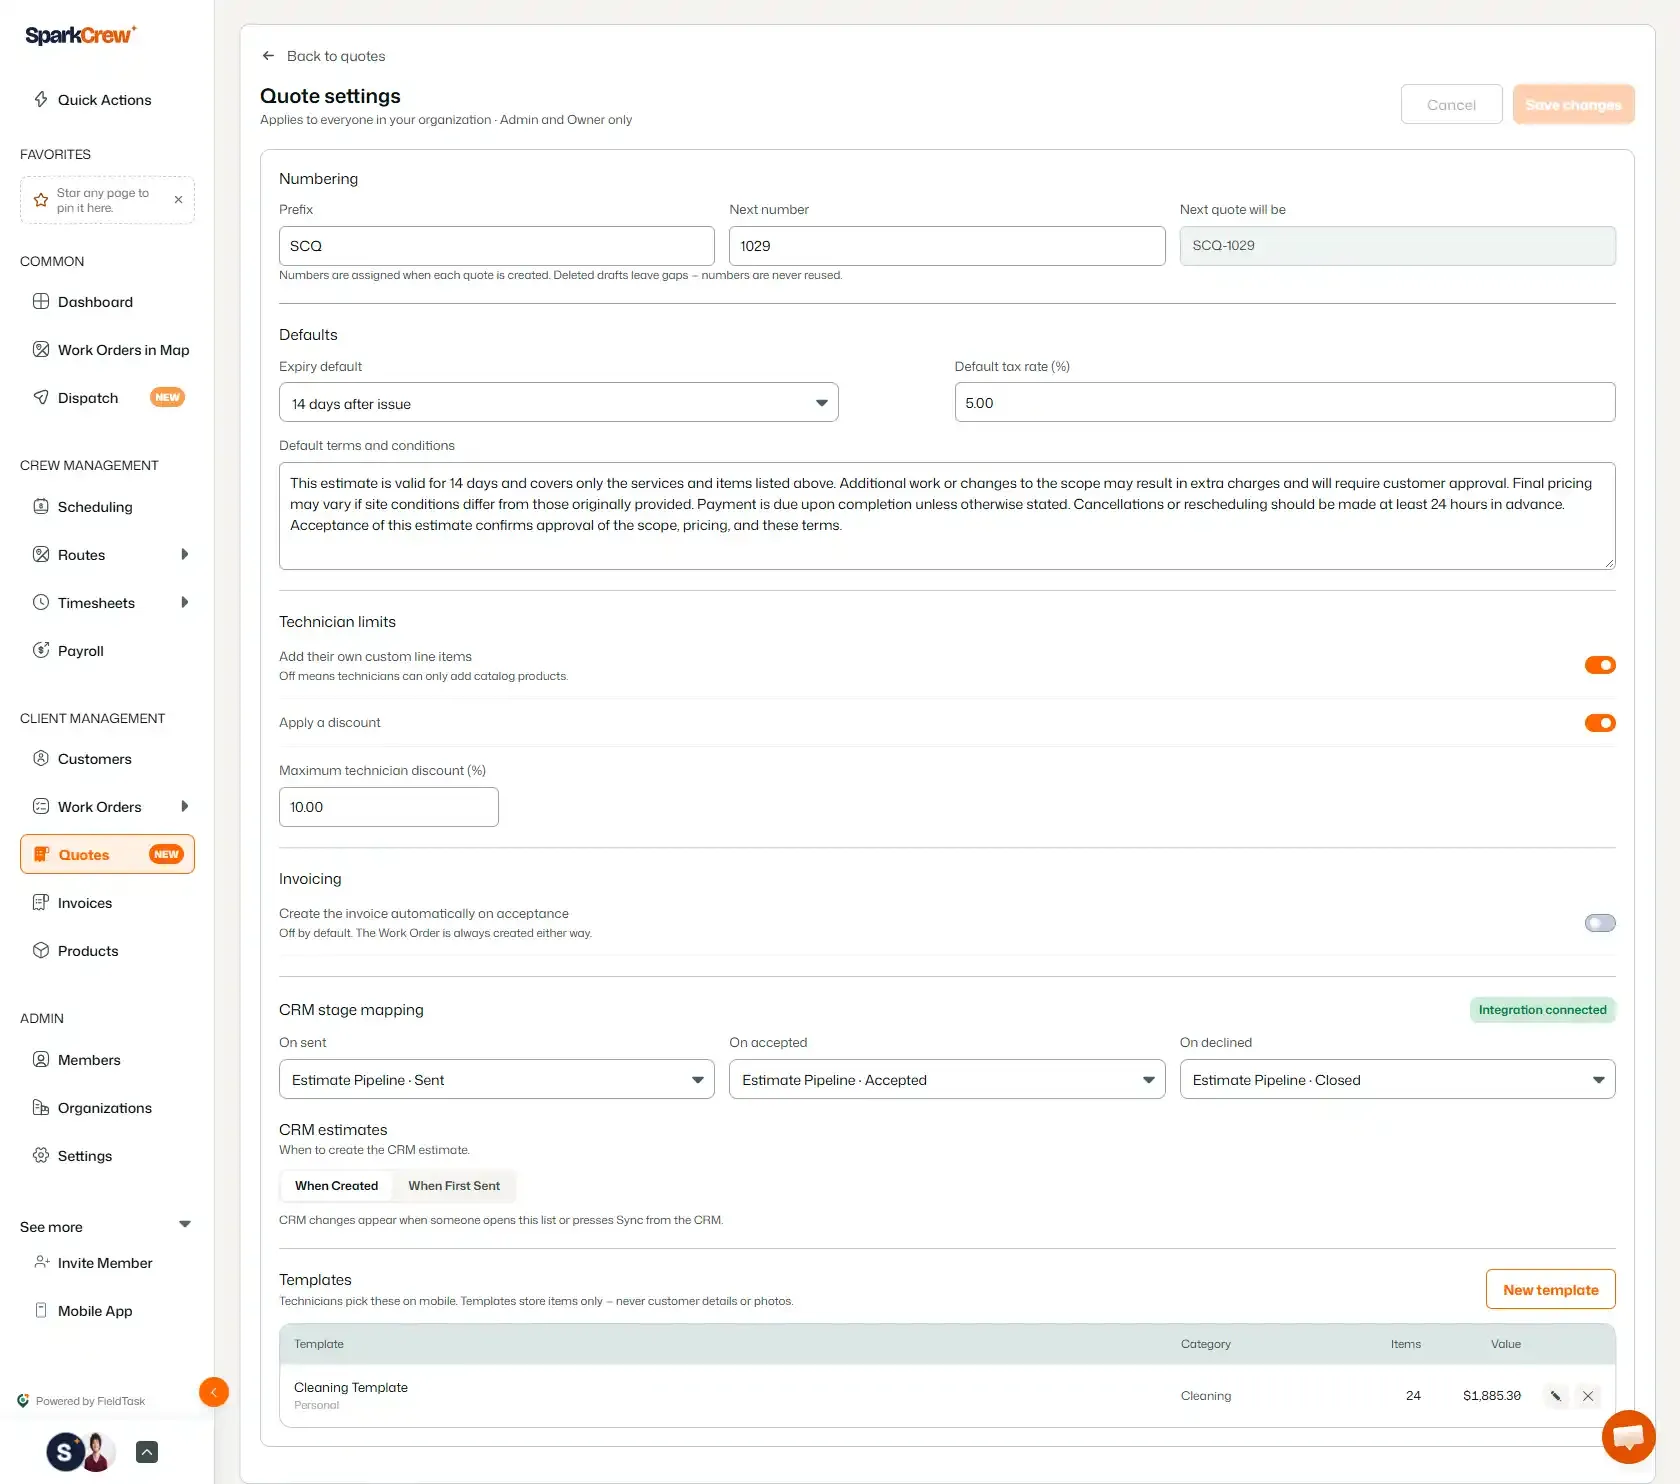Click Invite Member link
1680x1484 pixels.
[107, 1263]
